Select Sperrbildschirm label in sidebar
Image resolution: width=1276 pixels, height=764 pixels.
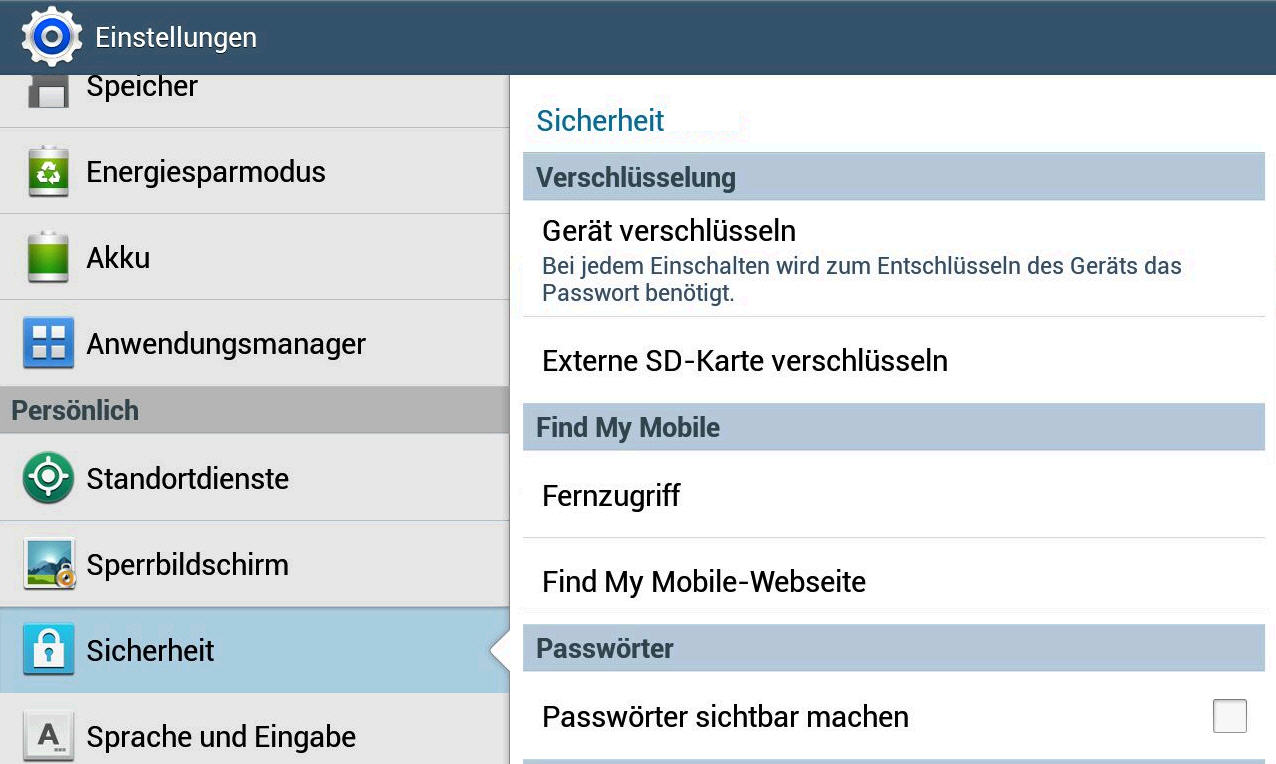(187, 565)
